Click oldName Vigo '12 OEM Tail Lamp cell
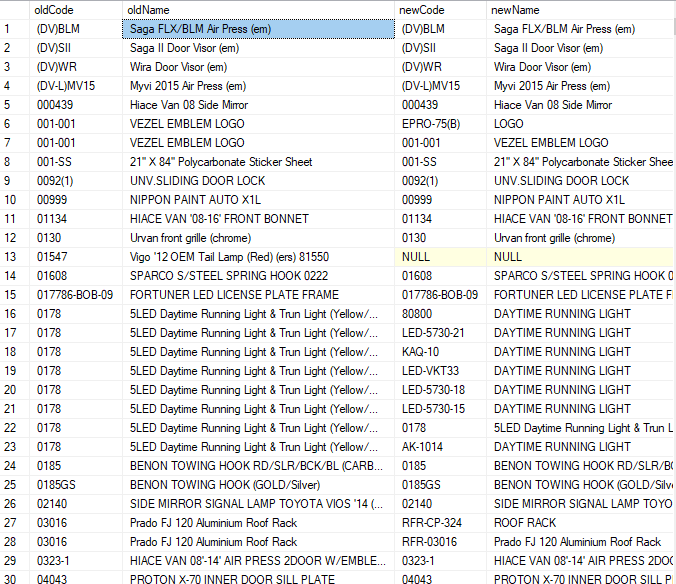 coord(258,257)
